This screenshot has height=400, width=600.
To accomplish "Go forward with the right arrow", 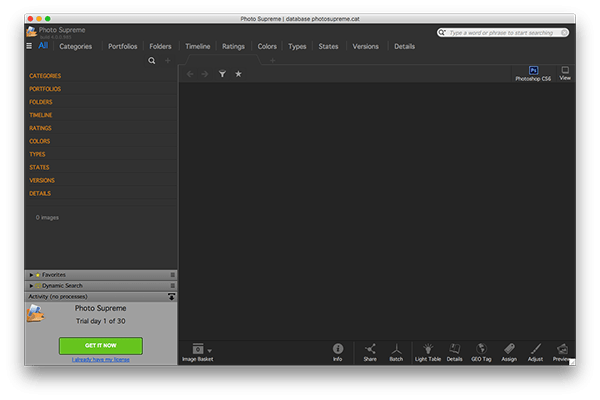I will 205,74.
